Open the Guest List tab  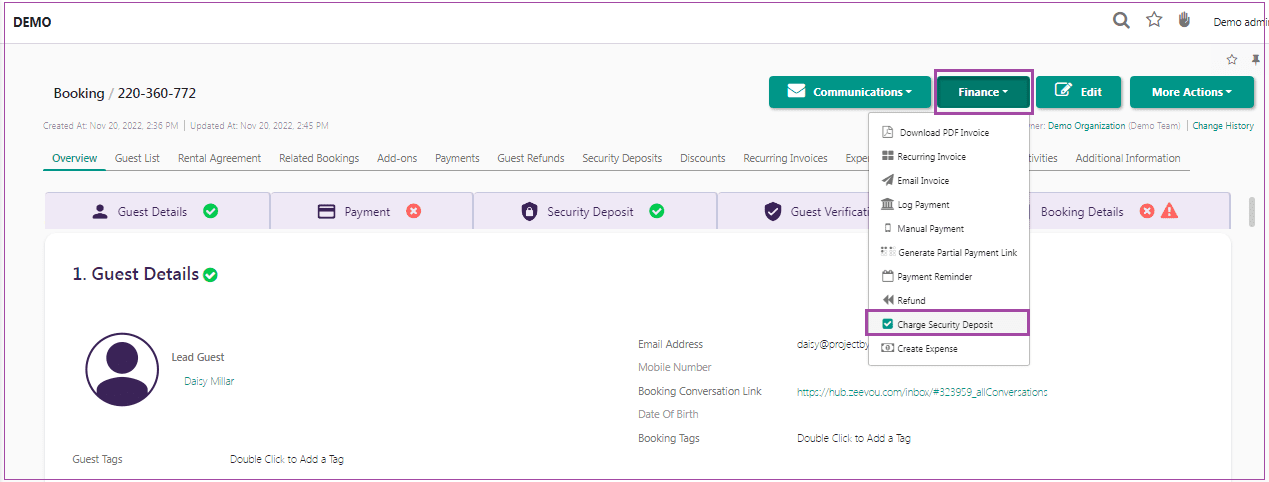click(137, 158)
